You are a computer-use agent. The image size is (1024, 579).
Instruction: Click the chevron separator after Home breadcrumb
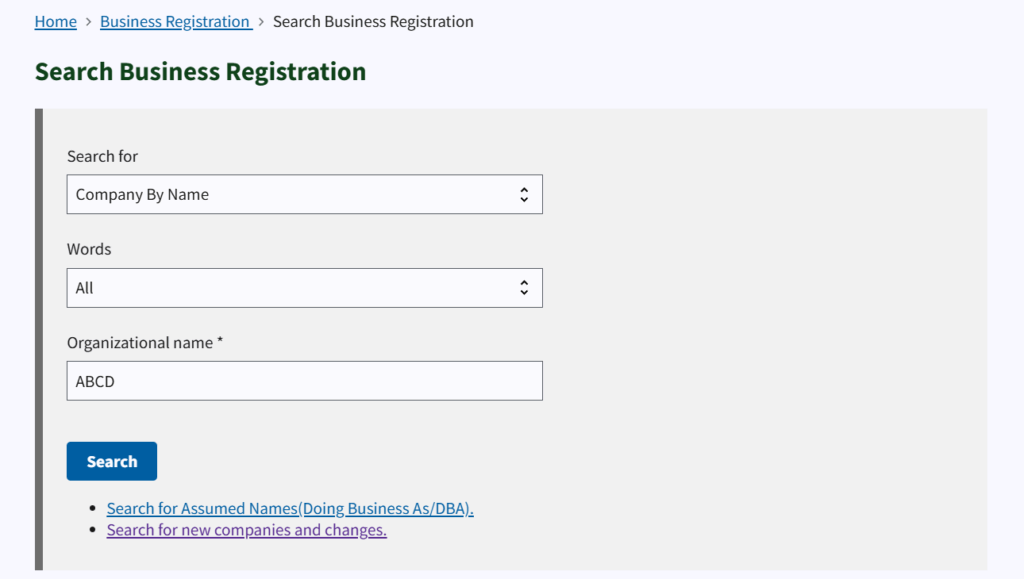coord(88,22)
